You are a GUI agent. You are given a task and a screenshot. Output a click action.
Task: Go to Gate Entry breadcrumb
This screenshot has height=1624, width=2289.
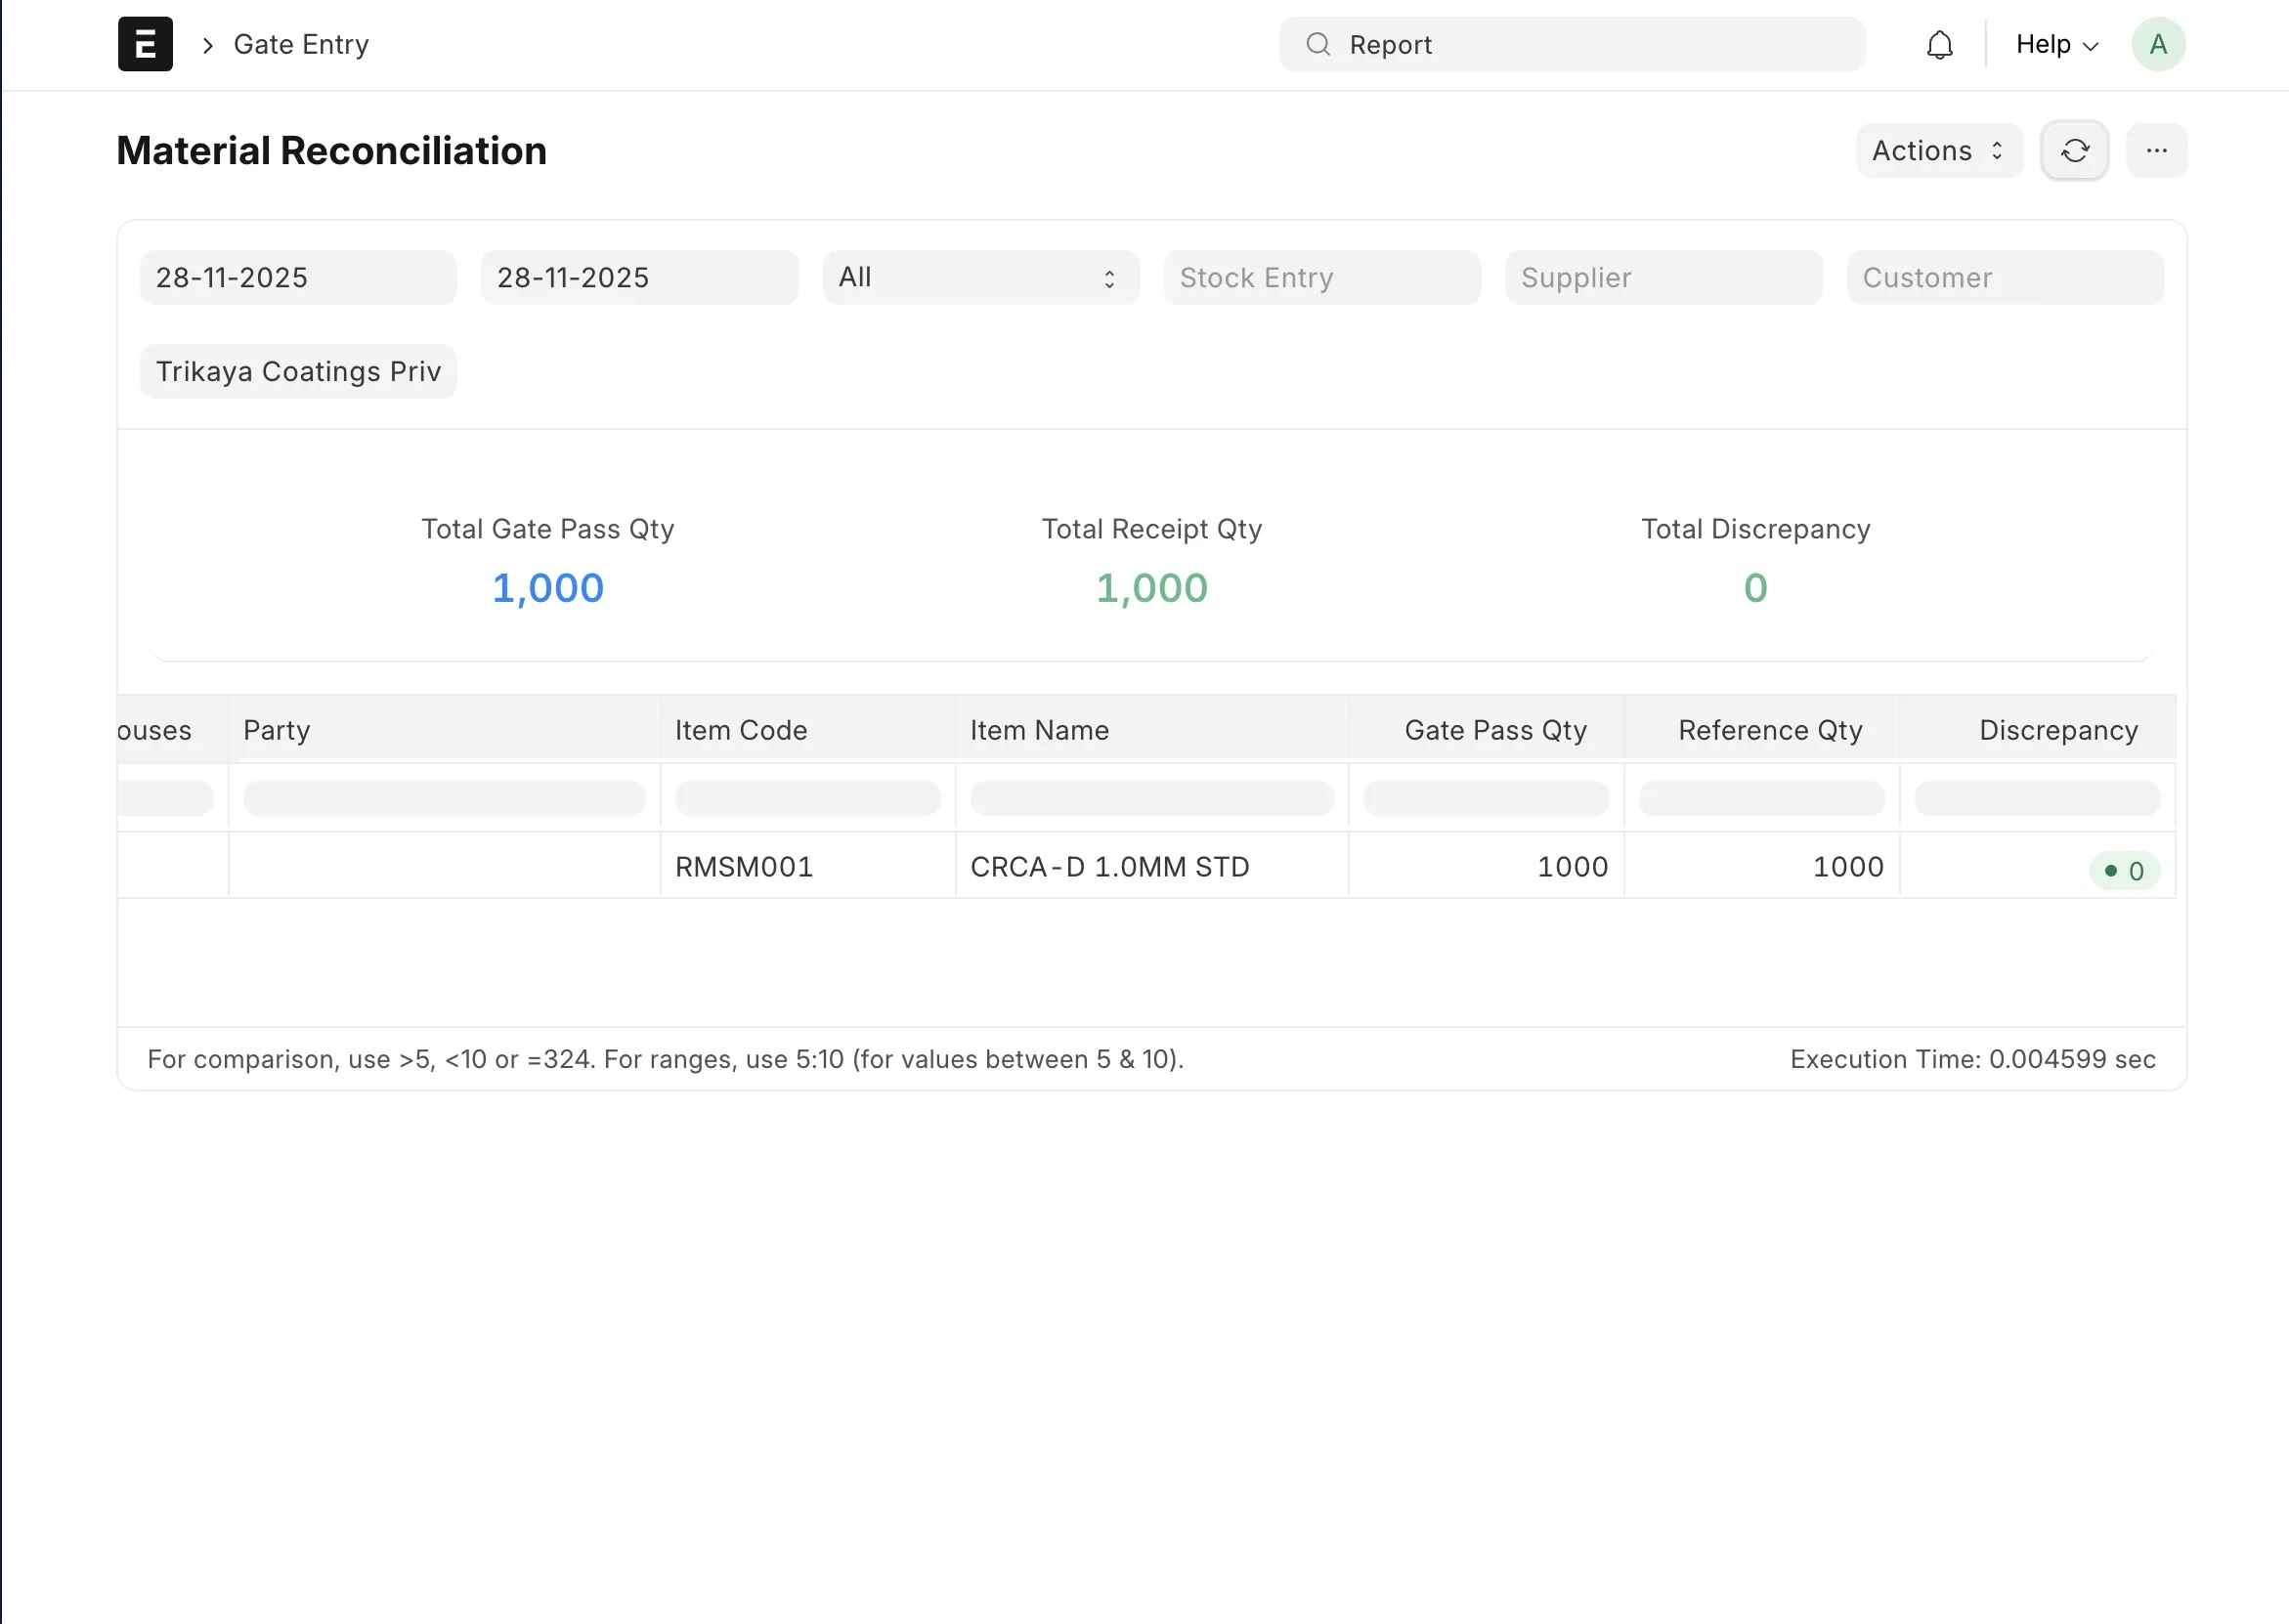[301, 45]
